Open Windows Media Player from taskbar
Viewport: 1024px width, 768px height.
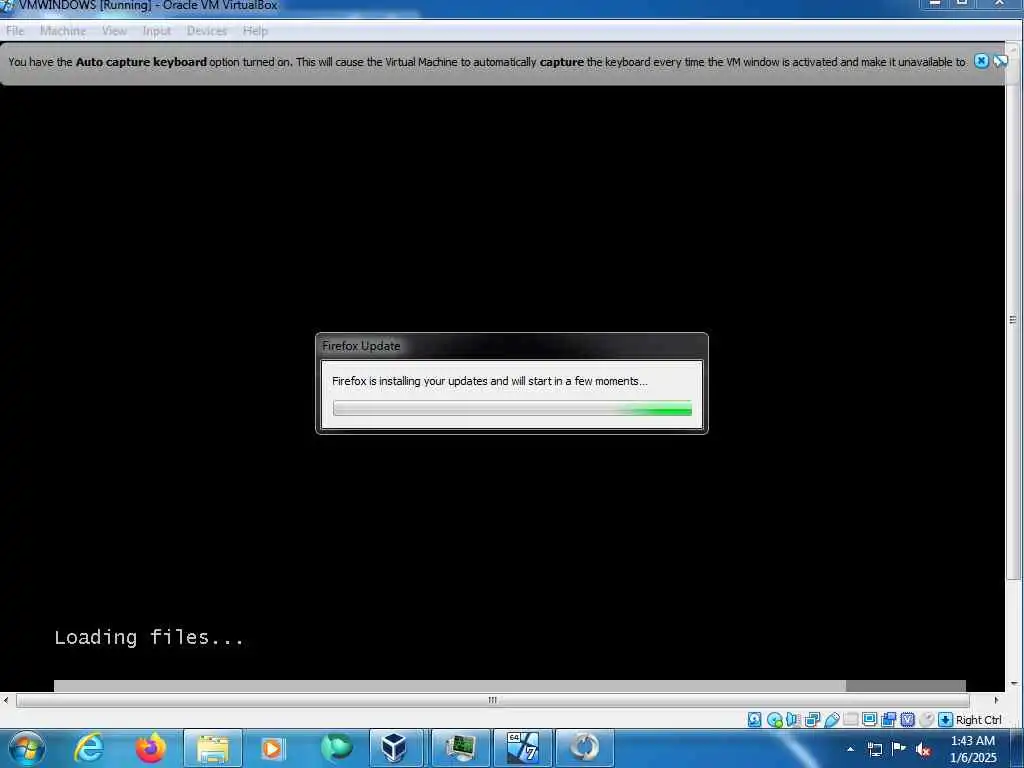point(272,748)
